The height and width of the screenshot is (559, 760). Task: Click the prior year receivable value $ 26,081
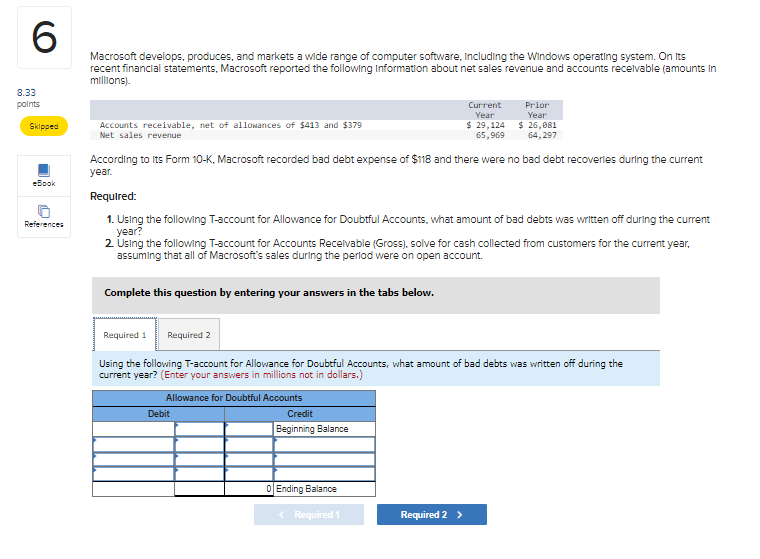pos(537,125)
